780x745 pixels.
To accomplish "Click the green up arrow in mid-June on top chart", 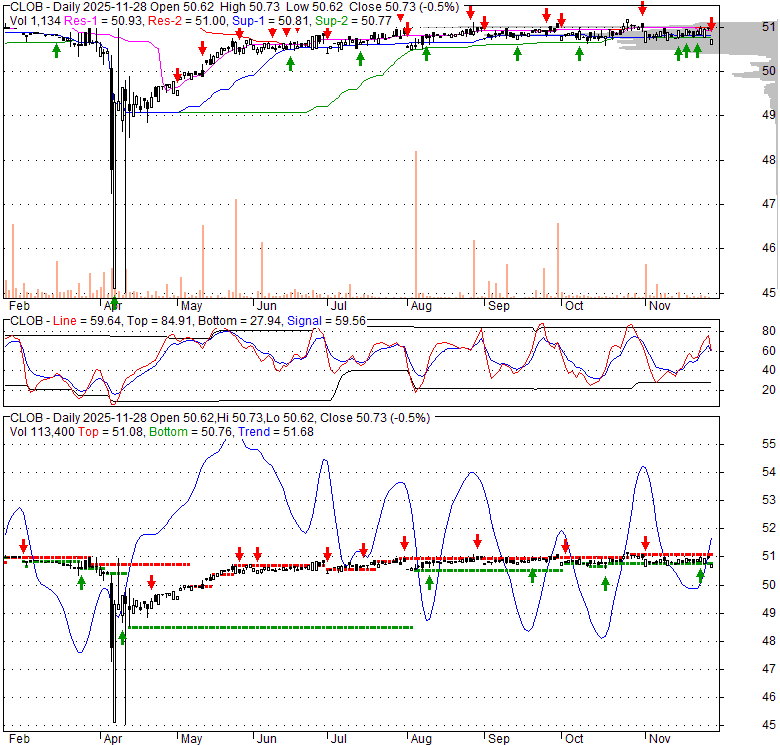I will coord(290,63).
